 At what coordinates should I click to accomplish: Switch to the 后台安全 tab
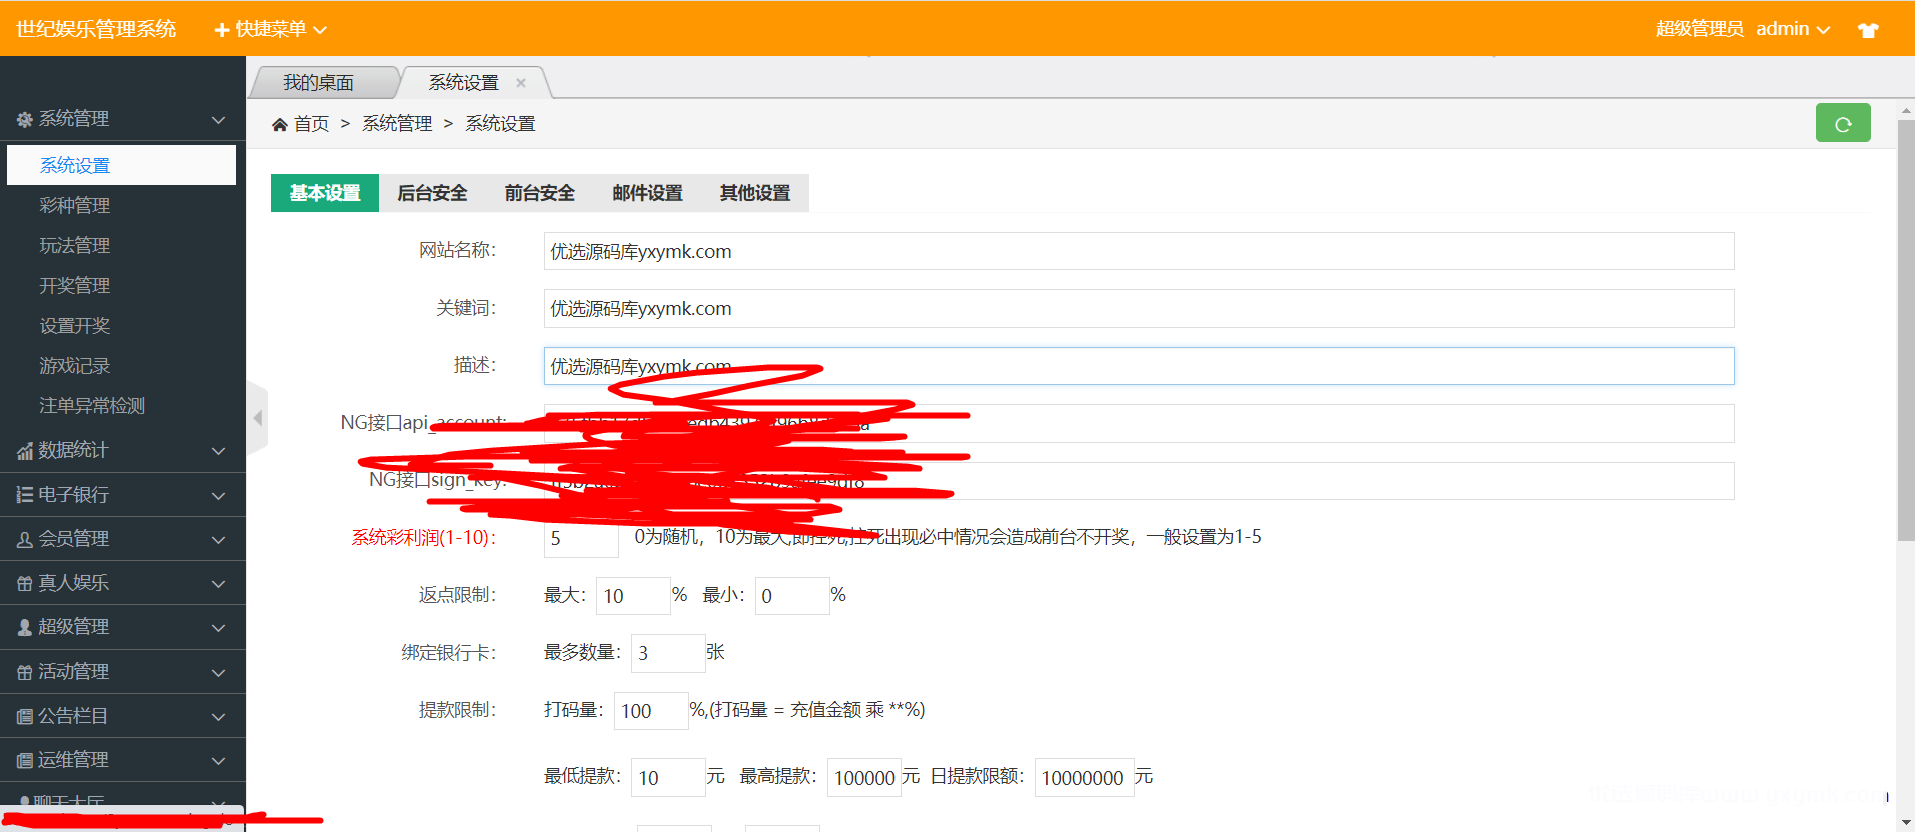tap(432, 193)
